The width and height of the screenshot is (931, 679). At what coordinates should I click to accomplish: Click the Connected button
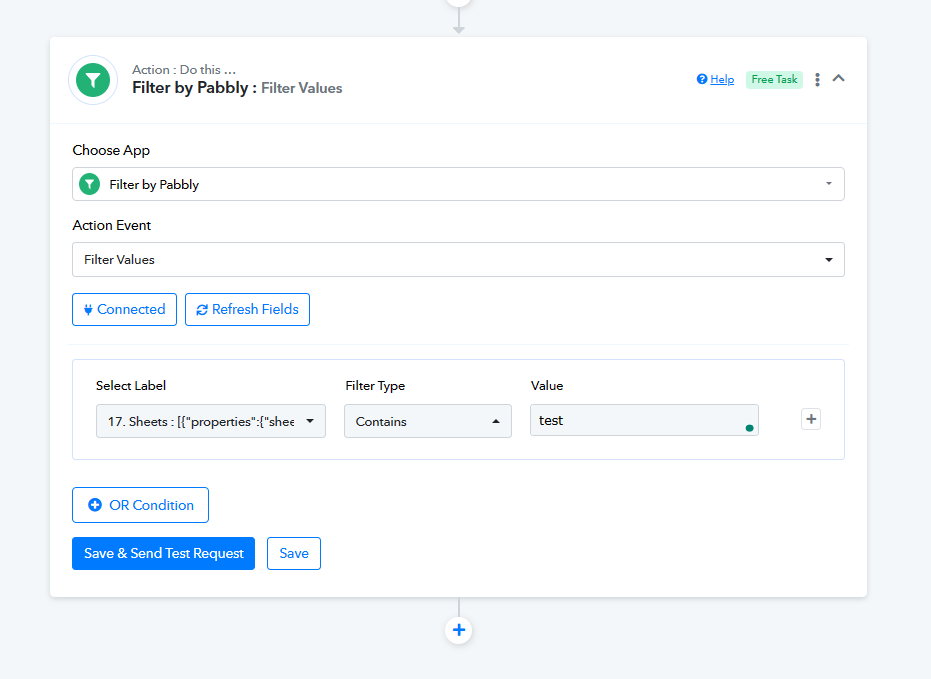125,309
